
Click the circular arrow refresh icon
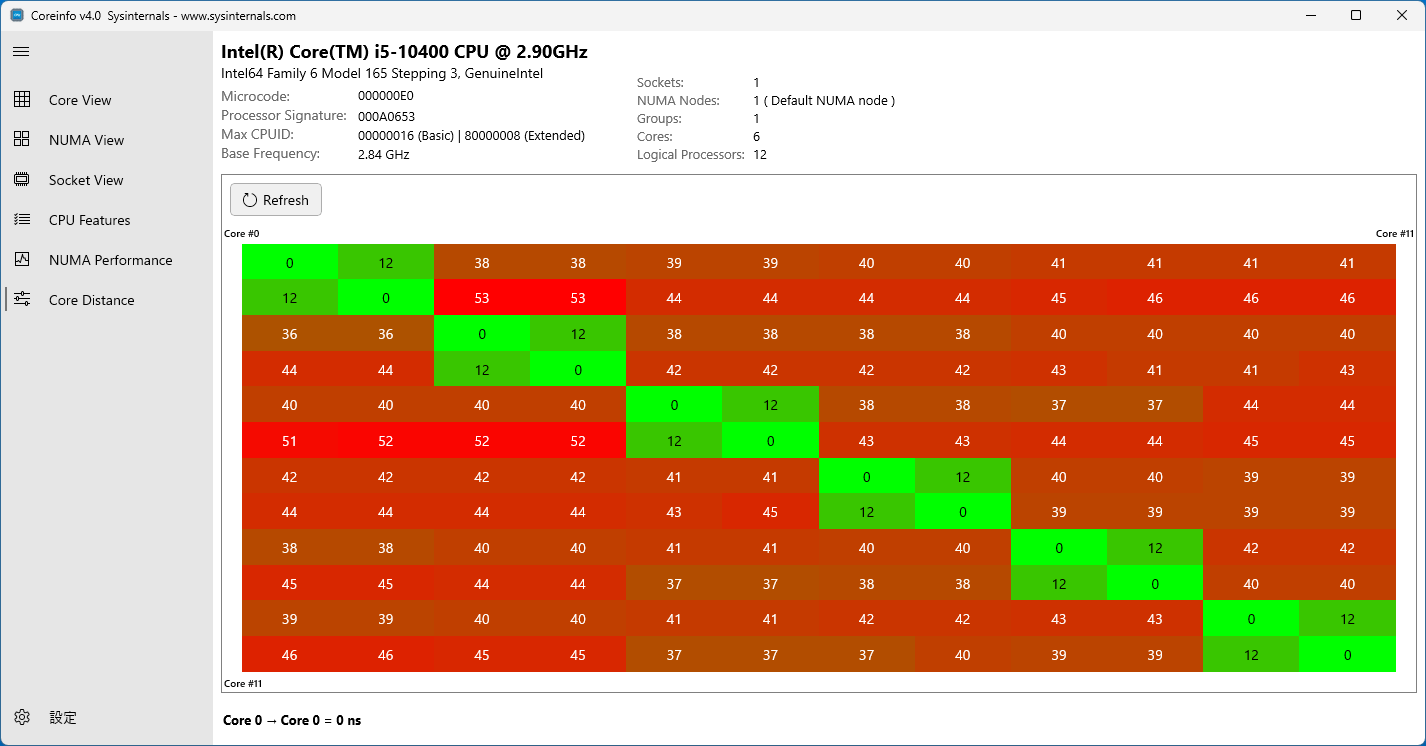click(x=250, y=200)
